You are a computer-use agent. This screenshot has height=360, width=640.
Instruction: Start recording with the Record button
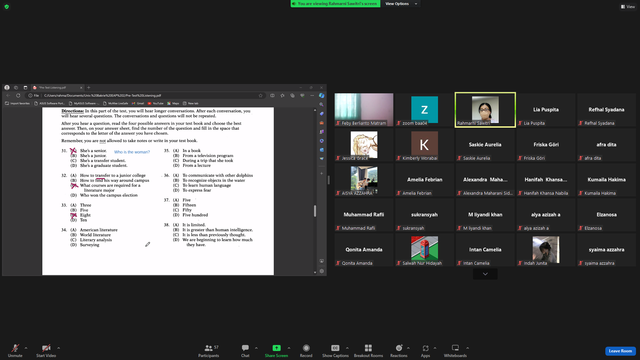tap(306, 350)
